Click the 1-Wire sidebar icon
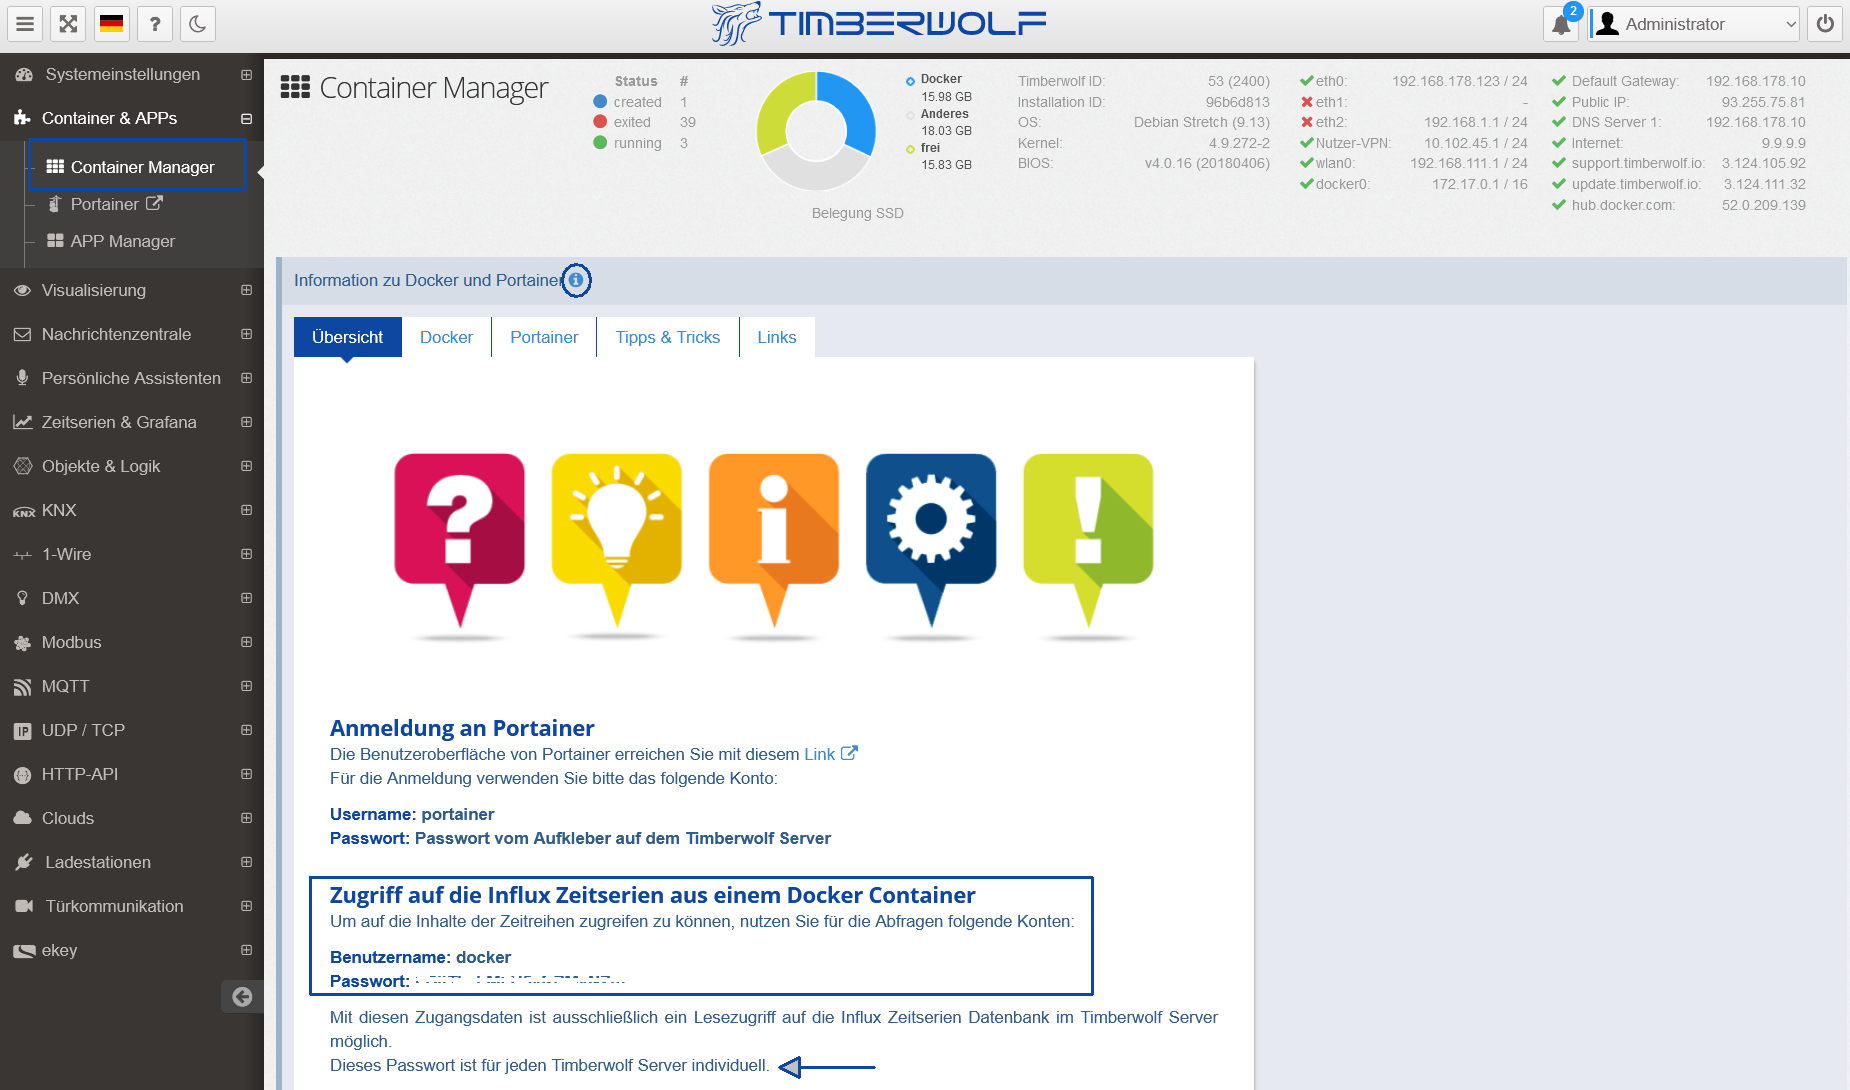The width and height of the screenshot is (1850, 1090). [23, 555]
